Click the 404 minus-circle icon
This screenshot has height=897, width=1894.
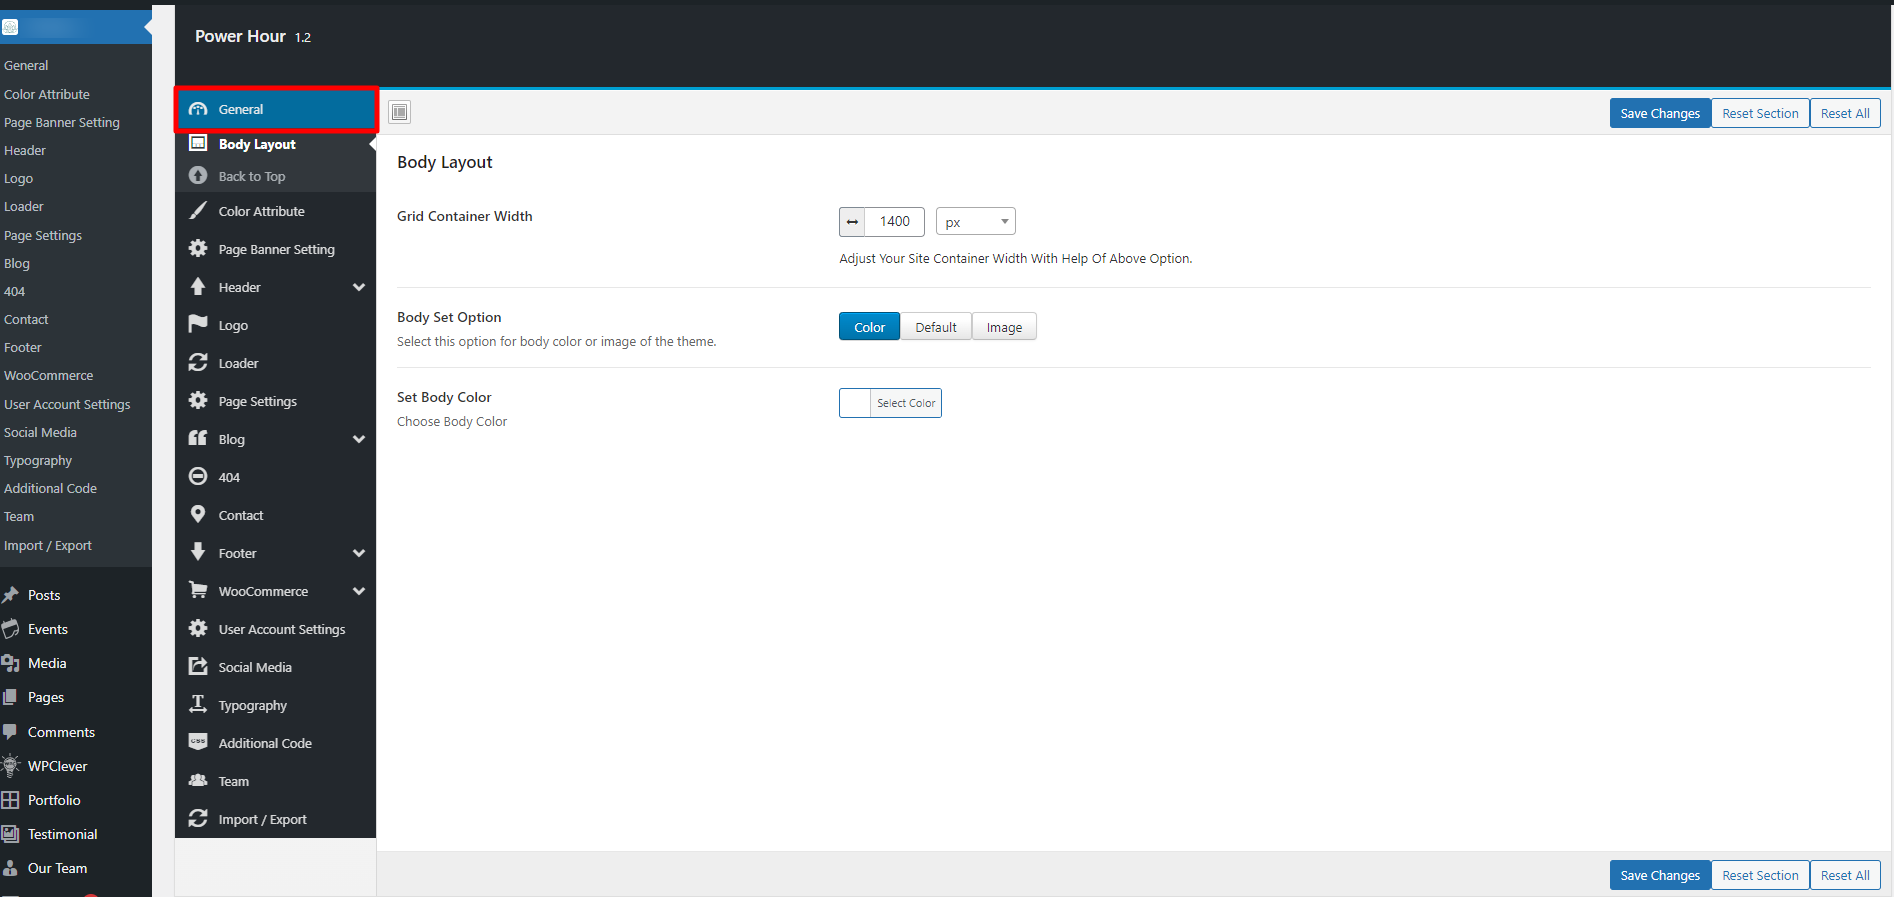[x=198, y=476]
